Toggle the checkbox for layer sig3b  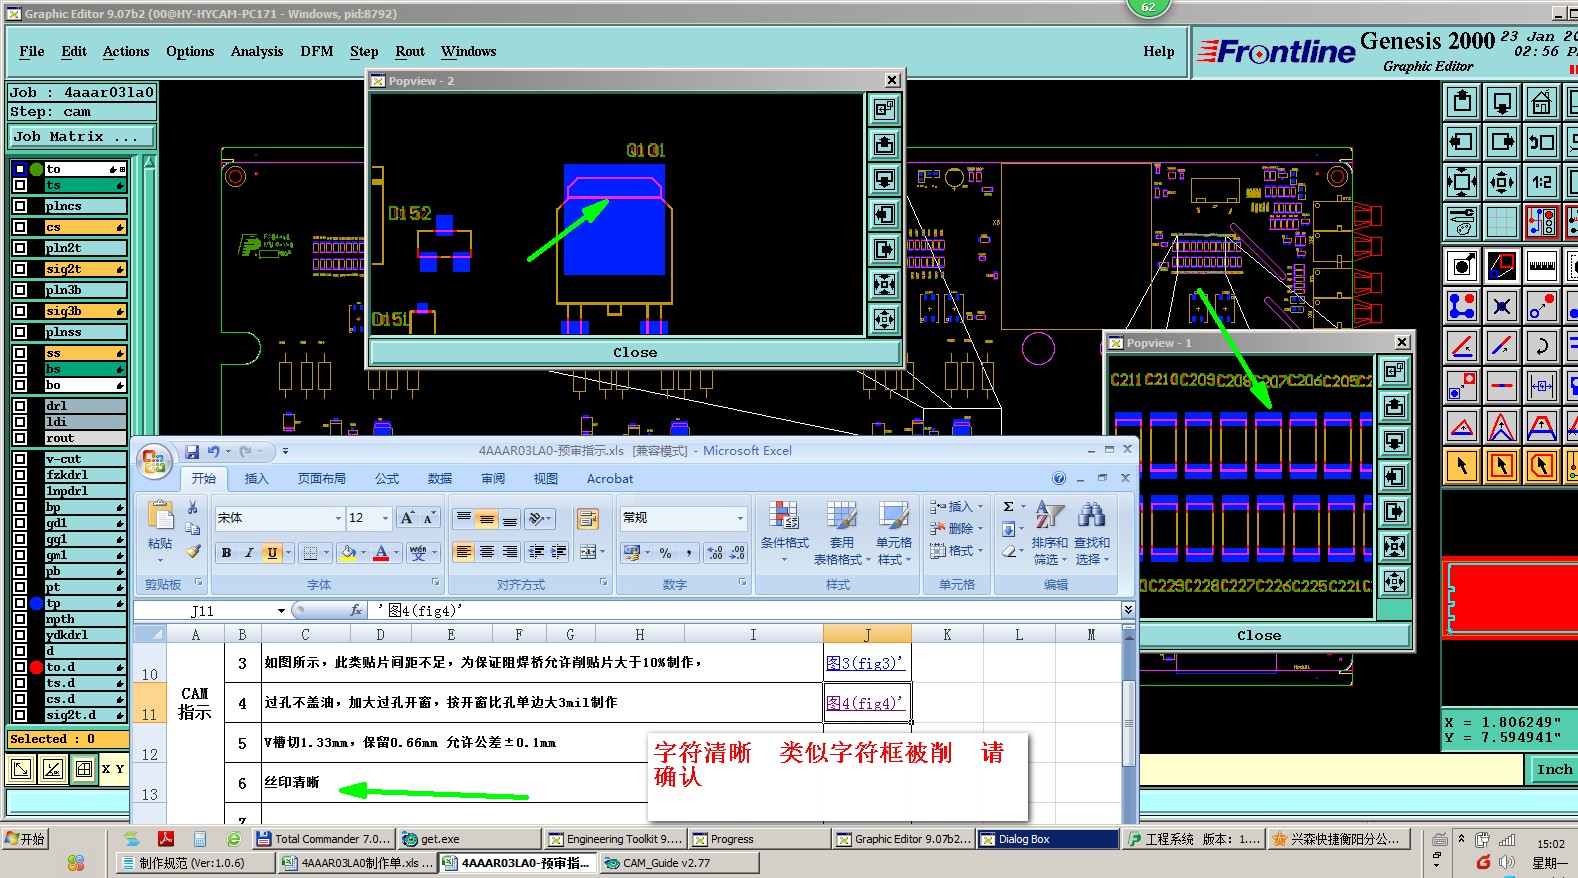pyautogui.click(x=20, y=311)
